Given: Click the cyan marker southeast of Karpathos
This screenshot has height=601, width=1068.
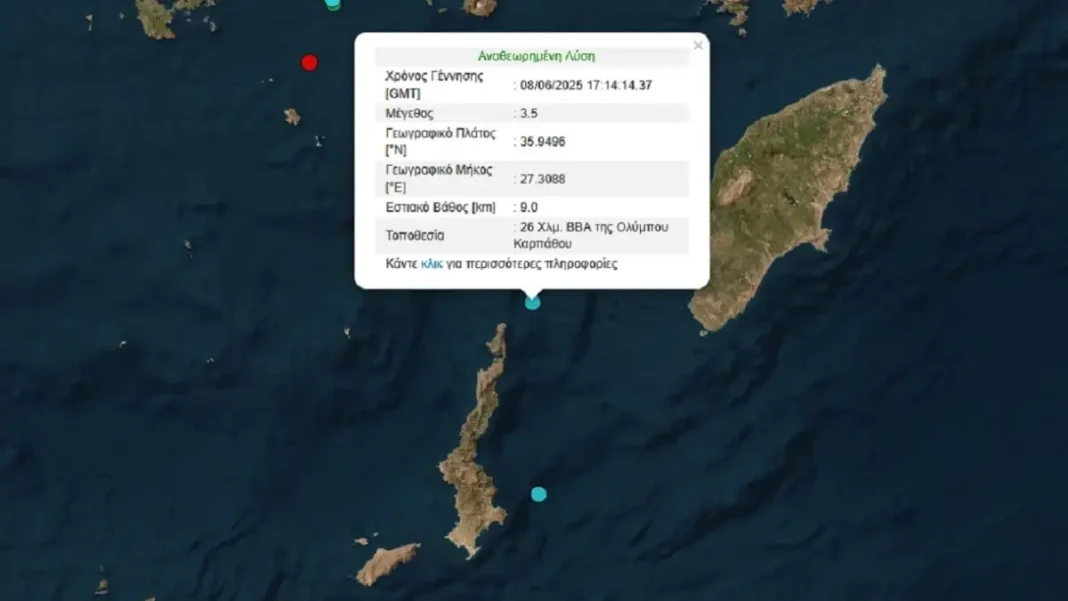Looking at the screenshot, I should 539,494.
